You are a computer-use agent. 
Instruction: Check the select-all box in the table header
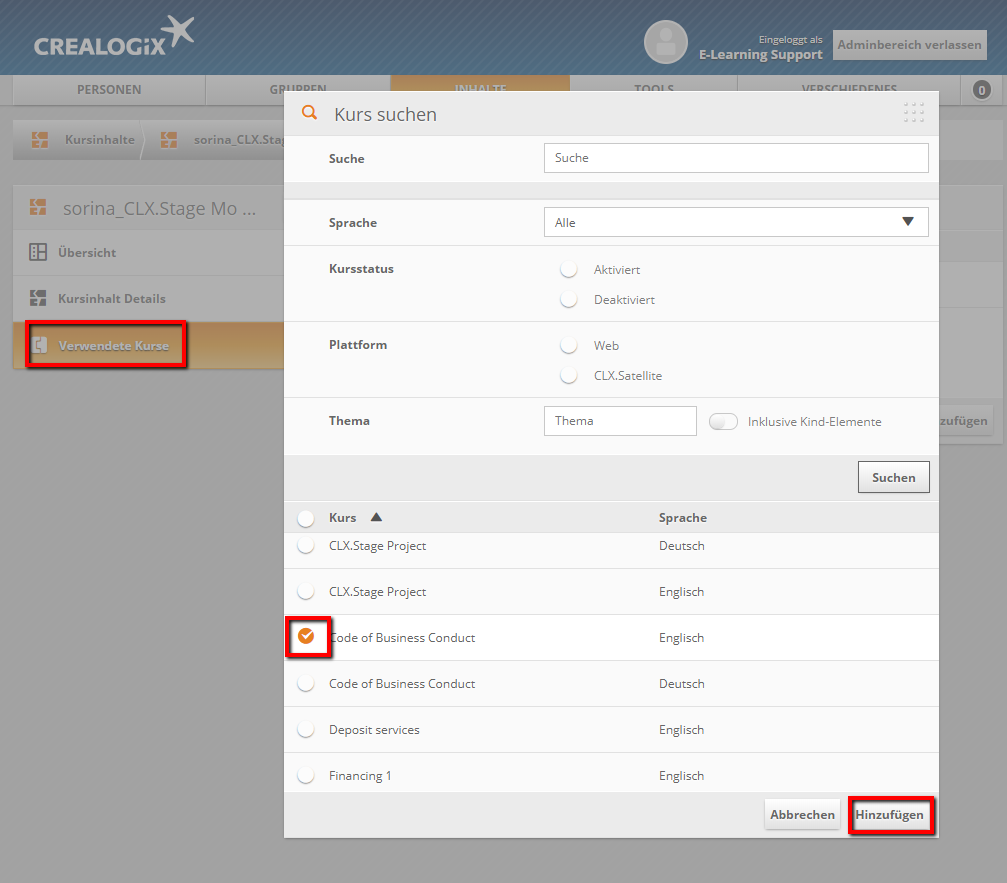pyautogui.click(x=306, y=518)
